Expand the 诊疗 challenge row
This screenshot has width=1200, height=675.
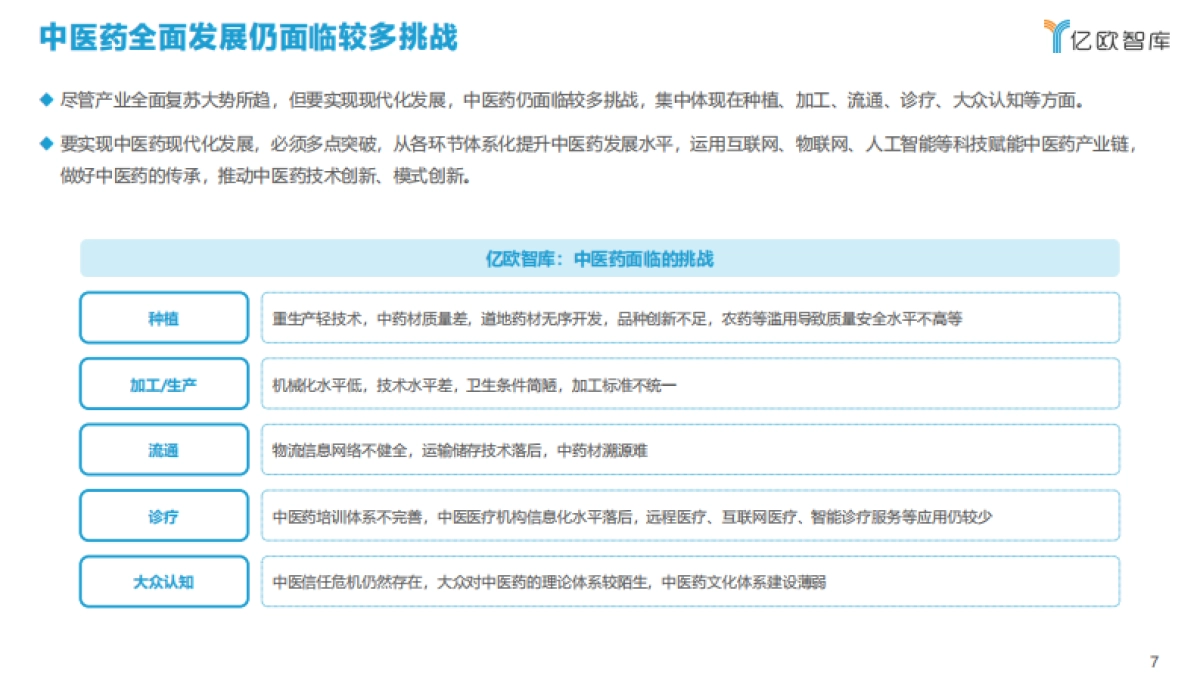pos(690,515)
